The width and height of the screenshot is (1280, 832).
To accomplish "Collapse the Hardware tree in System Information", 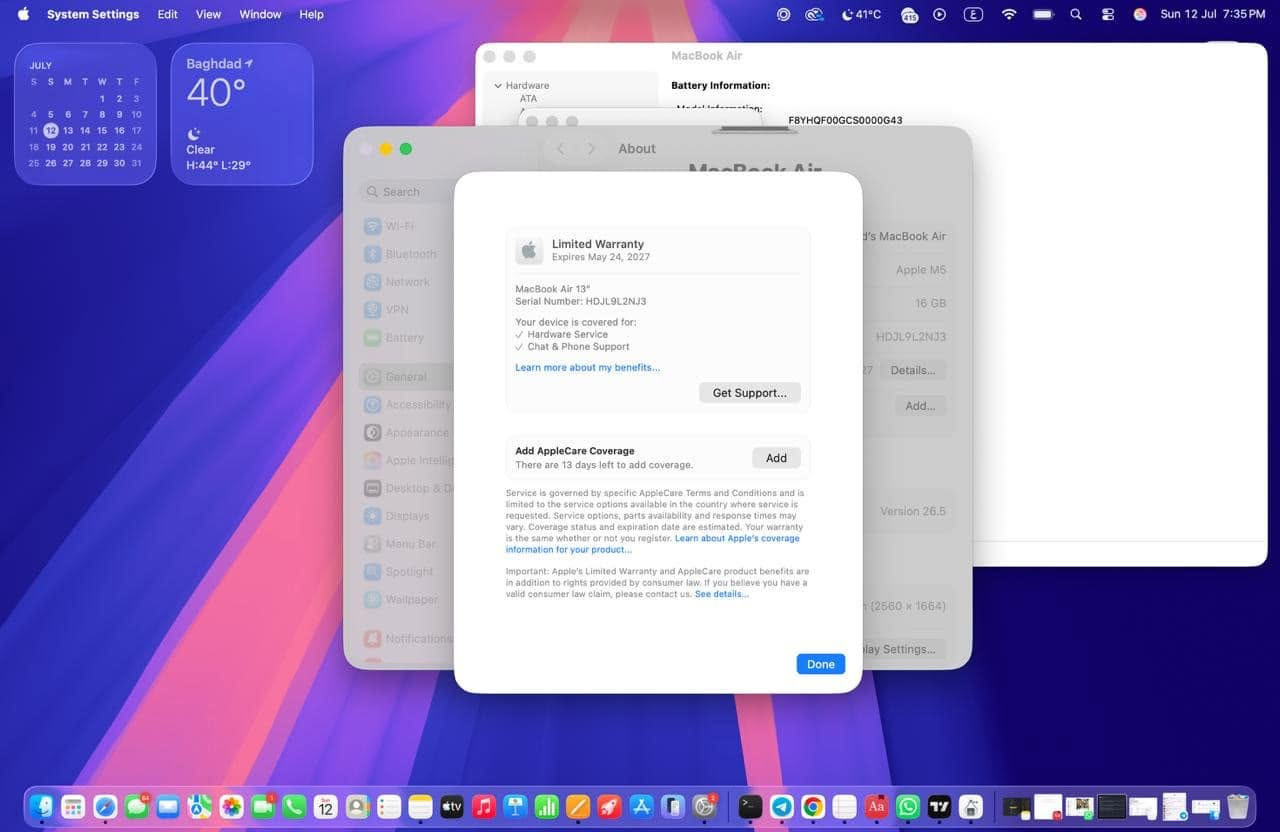I will 498,86.
